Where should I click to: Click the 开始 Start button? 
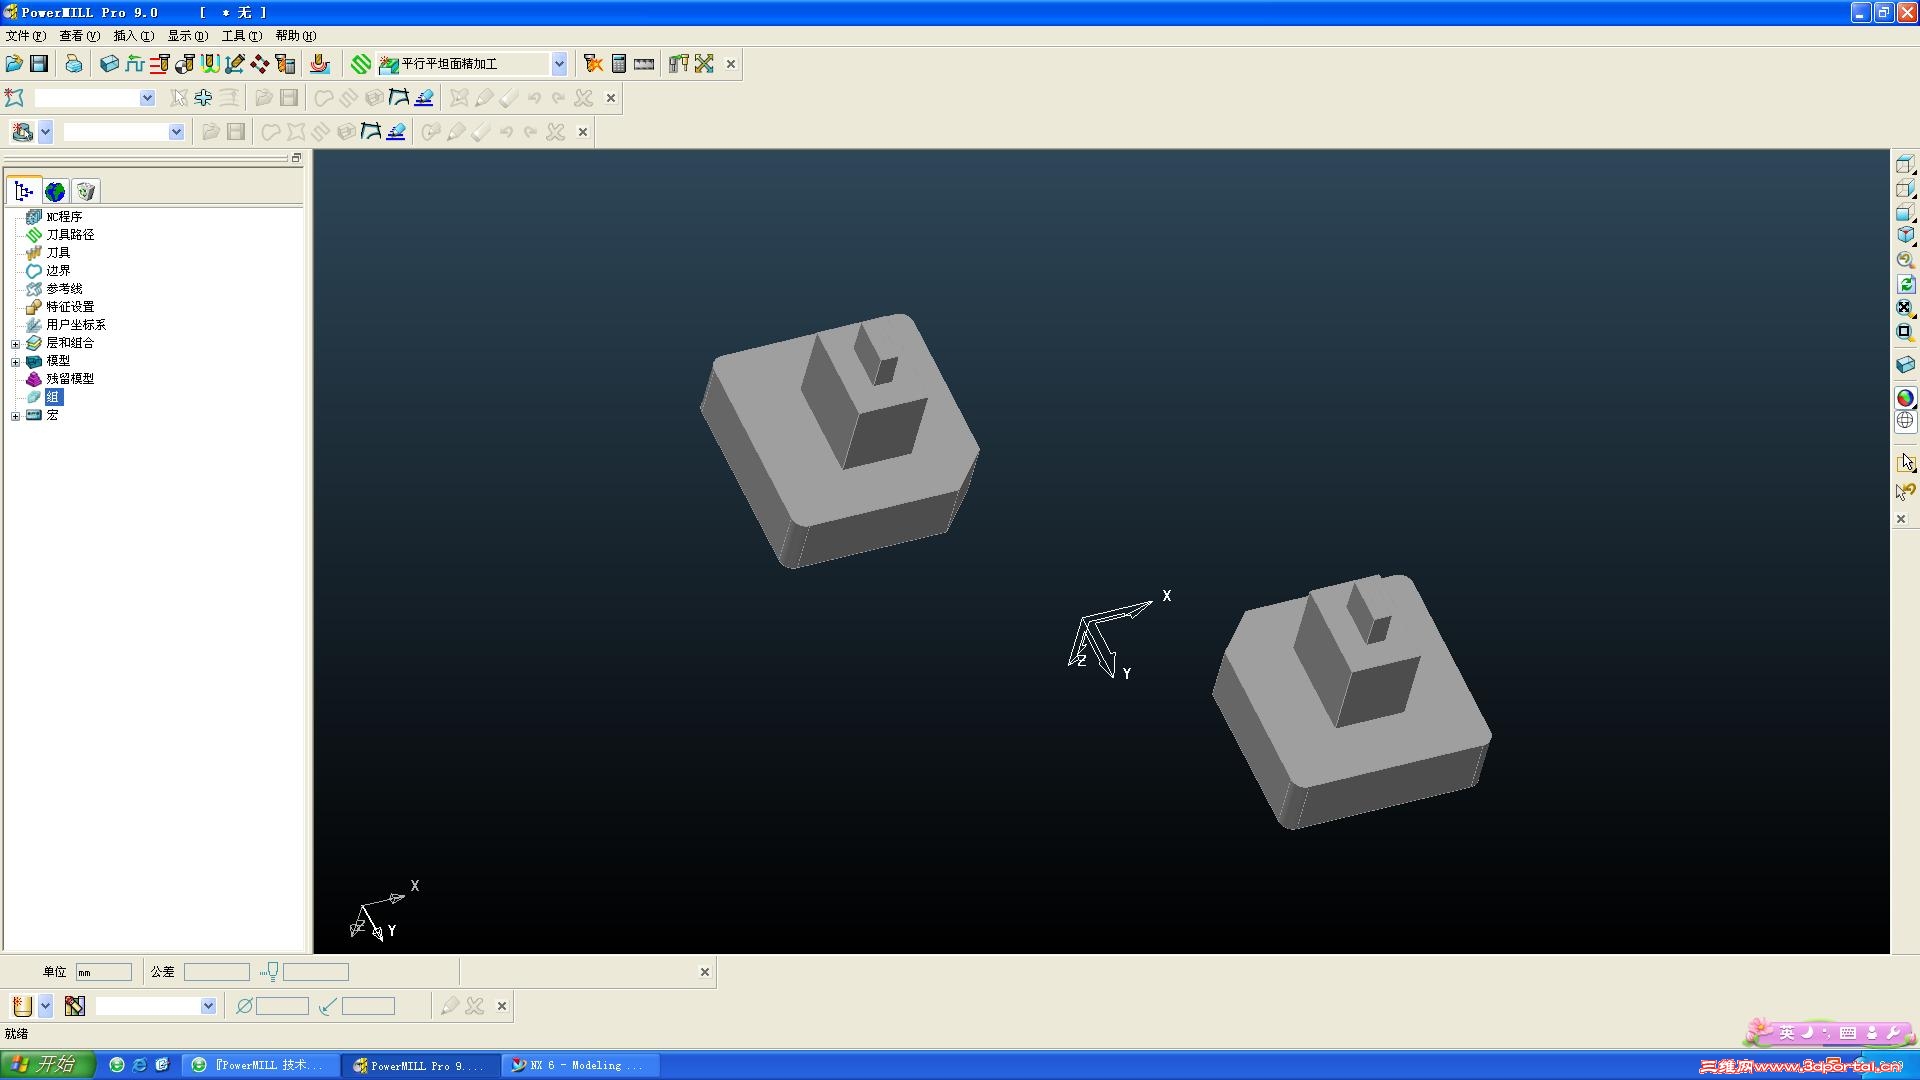(47, 1065)
